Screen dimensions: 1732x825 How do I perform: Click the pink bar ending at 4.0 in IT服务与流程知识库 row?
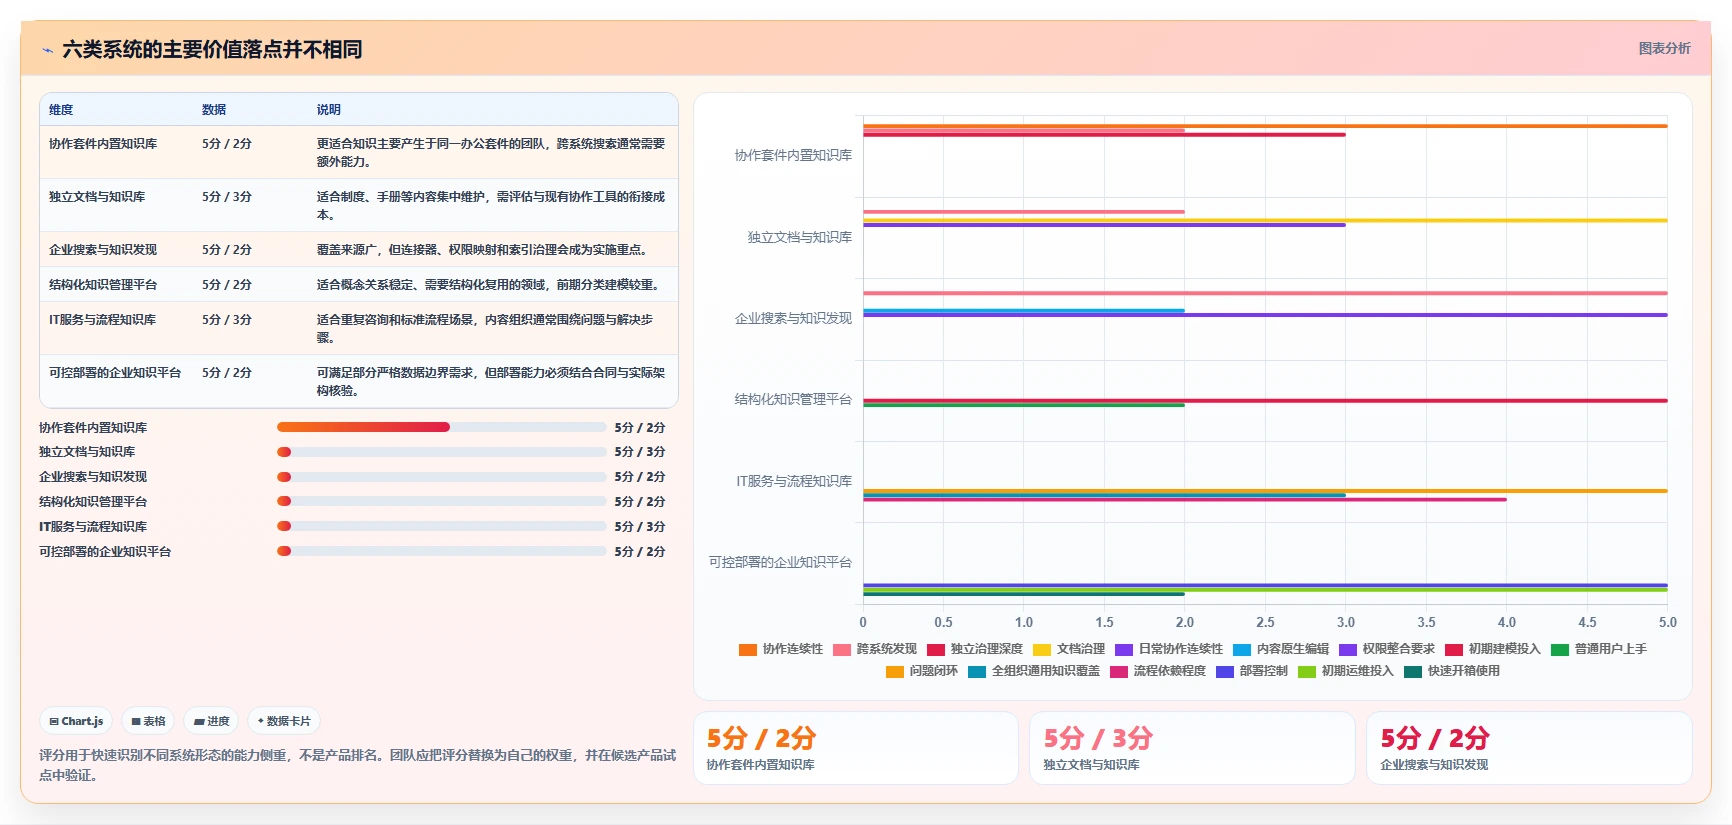(1185, 499)
